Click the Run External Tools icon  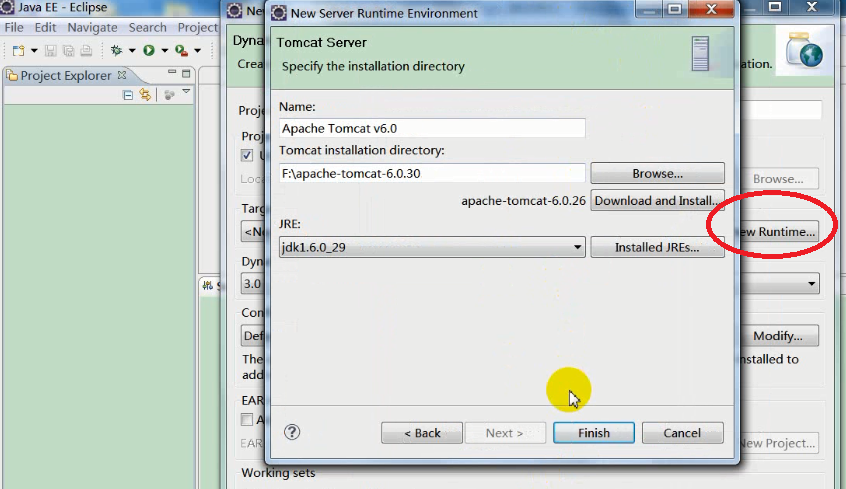(182, 51)
